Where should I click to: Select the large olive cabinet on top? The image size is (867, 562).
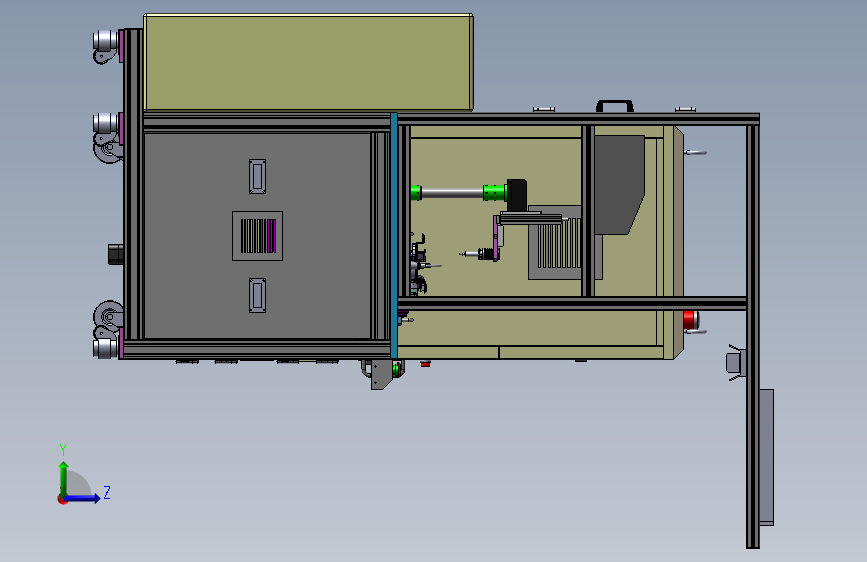[308, 63]
